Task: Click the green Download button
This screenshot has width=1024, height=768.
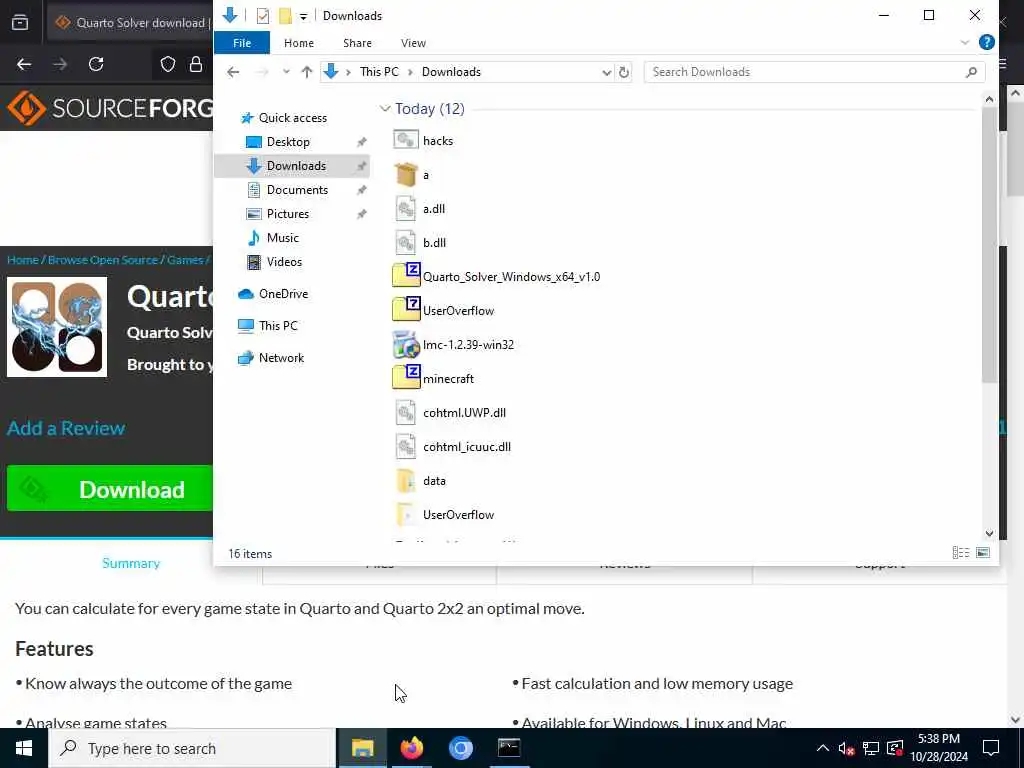Action: click(110, 488)
